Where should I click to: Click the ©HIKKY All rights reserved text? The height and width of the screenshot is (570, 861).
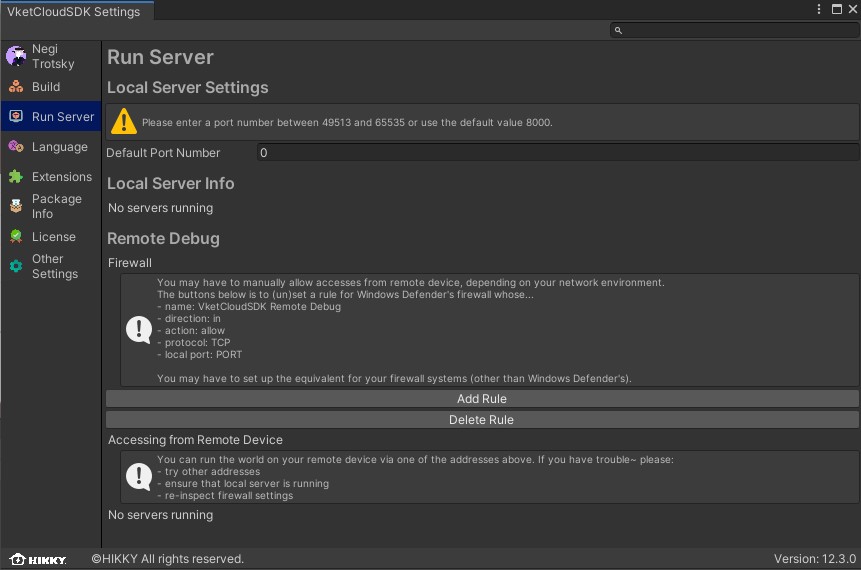[167, 559]
